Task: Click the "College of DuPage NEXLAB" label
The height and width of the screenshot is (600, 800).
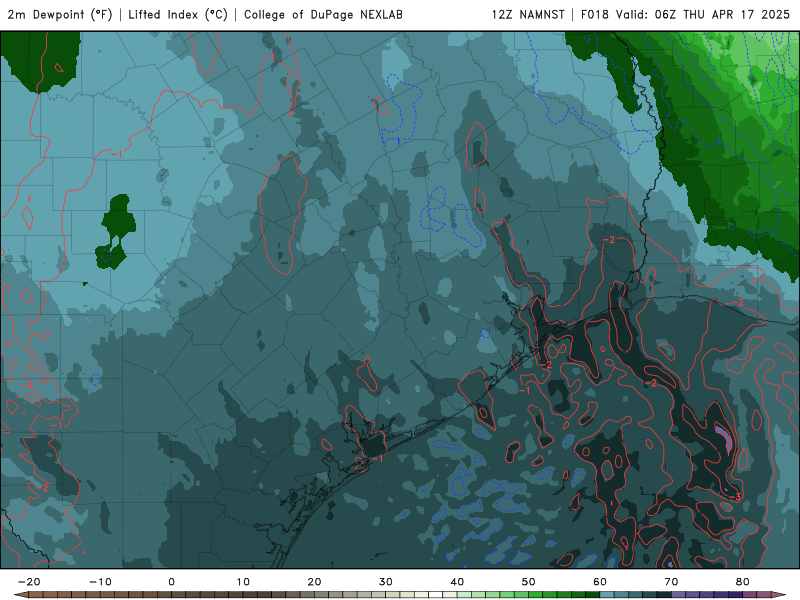Action: [x=323, y=15]
